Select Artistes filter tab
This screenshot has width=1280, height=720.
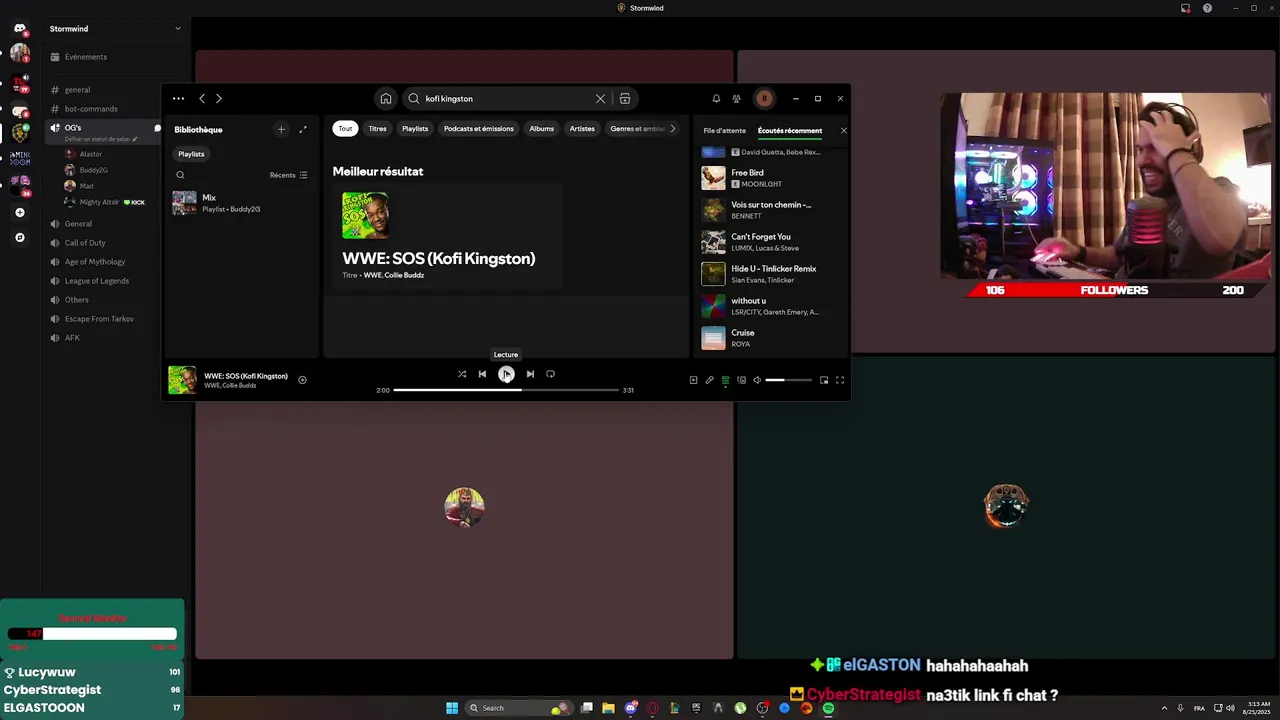pyautogui.click(x=582, y=129)
